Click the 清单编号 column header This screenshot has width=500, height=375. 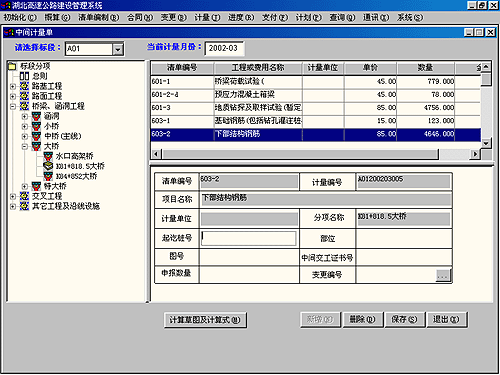182,68
